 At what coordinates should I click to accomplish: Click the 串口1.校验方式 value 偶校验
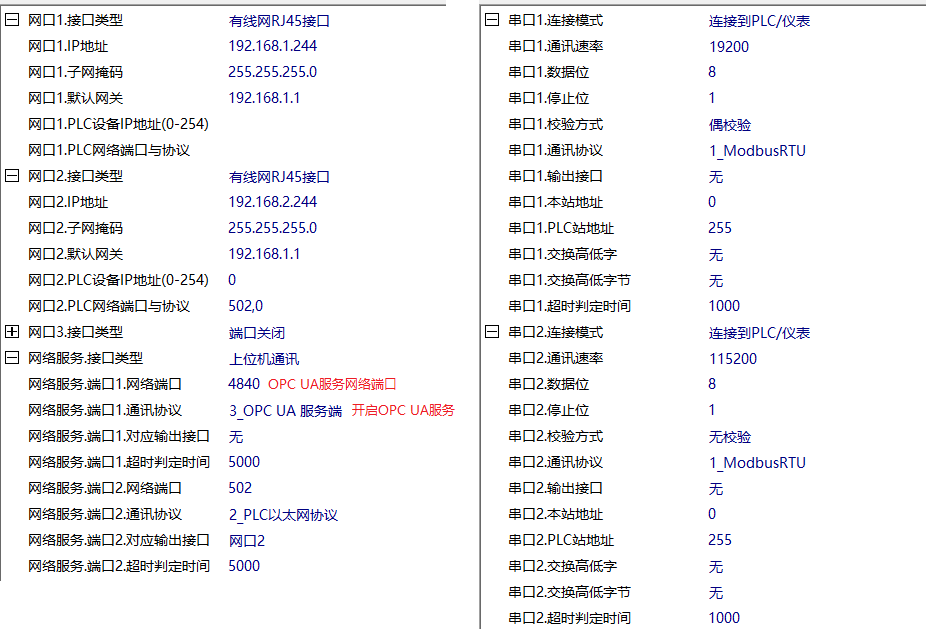pos(730,125)
